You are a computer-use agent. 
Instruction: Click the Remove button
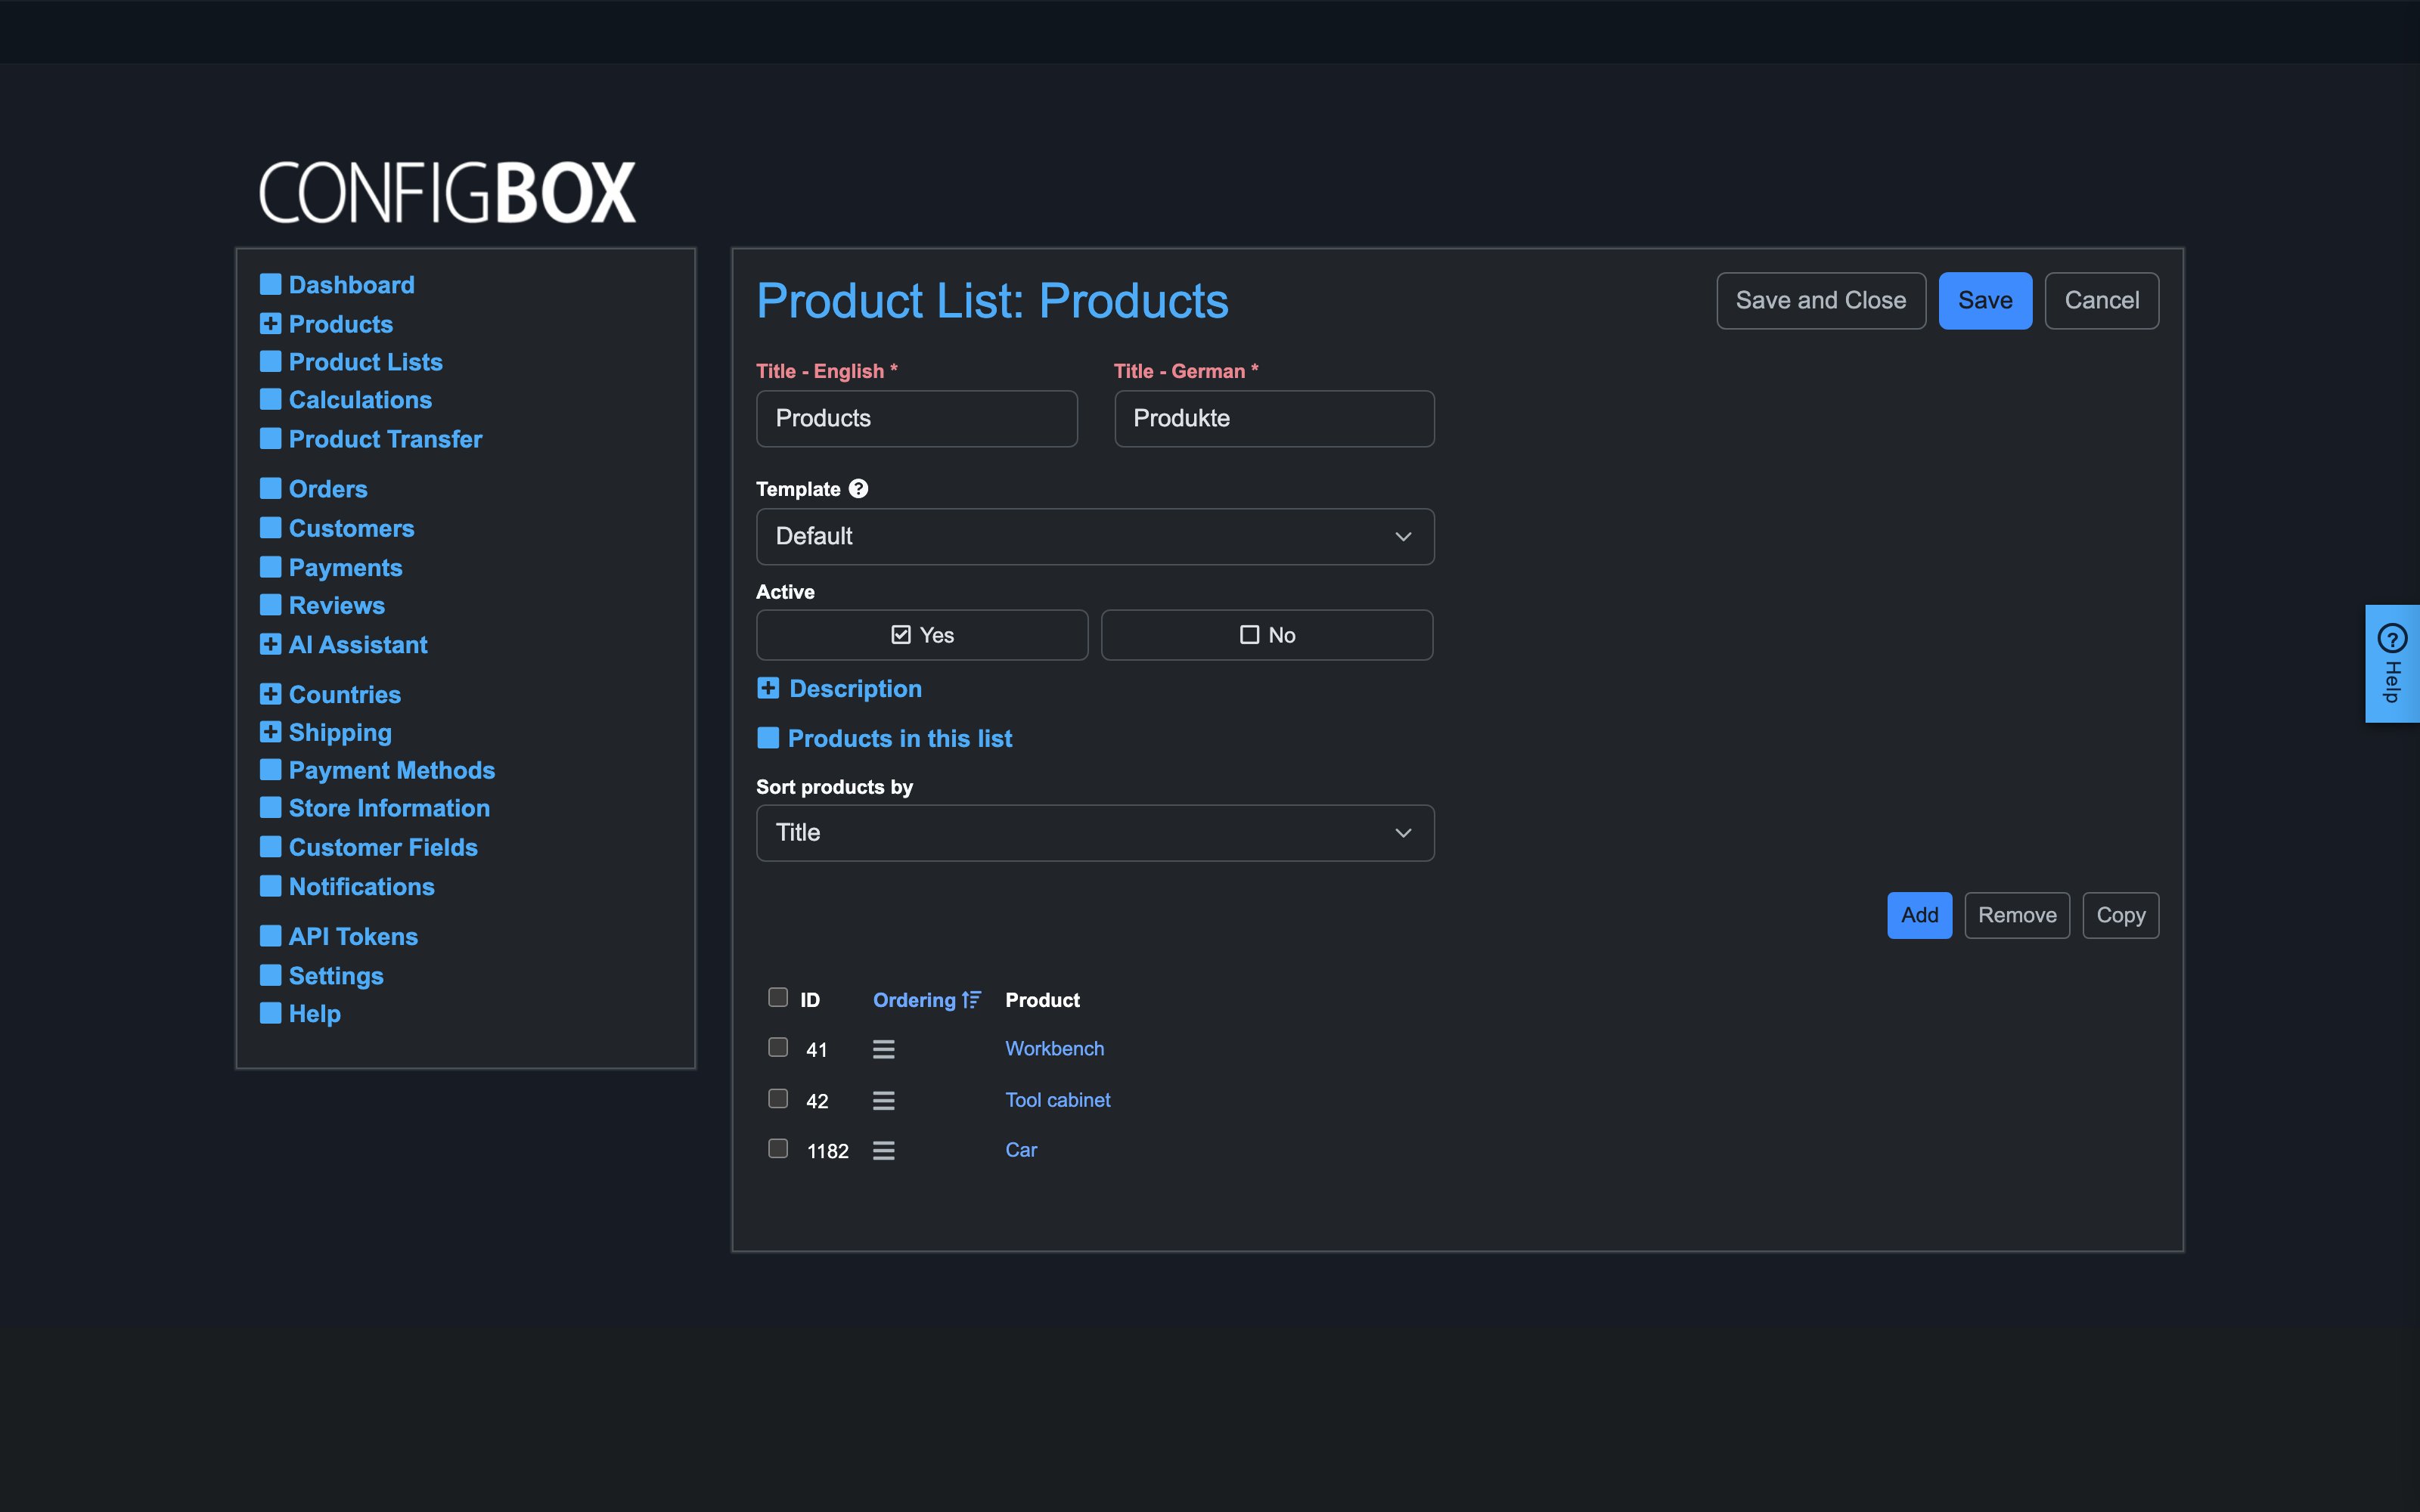coord(2017,915)
